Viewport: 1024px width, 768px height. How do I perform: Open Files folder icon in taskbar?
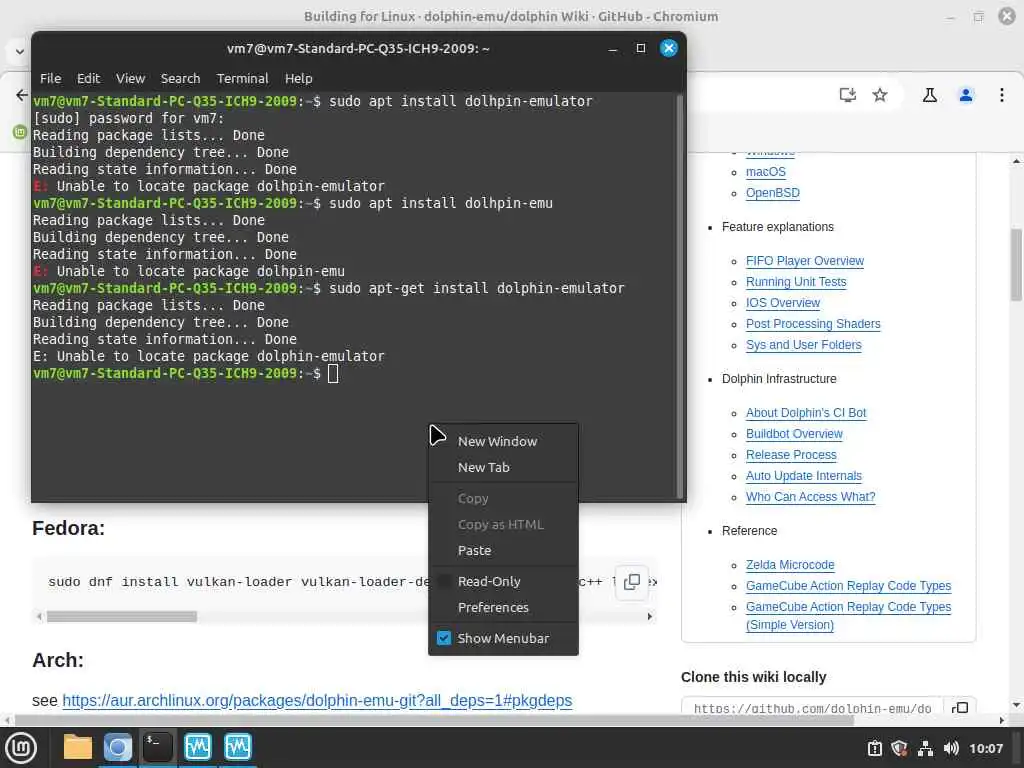pyautogui.click(x=77, y=747)
